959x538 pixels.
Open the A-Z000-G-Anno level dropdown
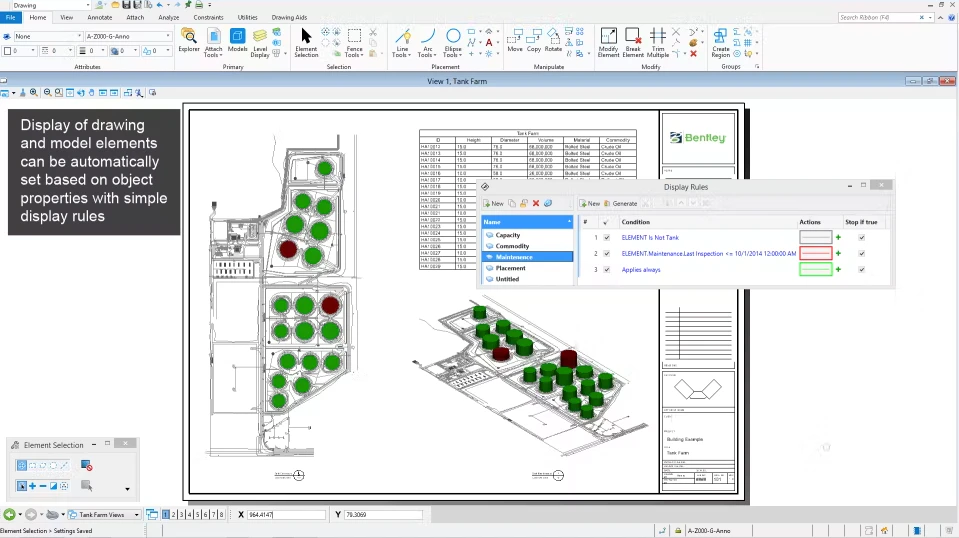coord(128,36)
